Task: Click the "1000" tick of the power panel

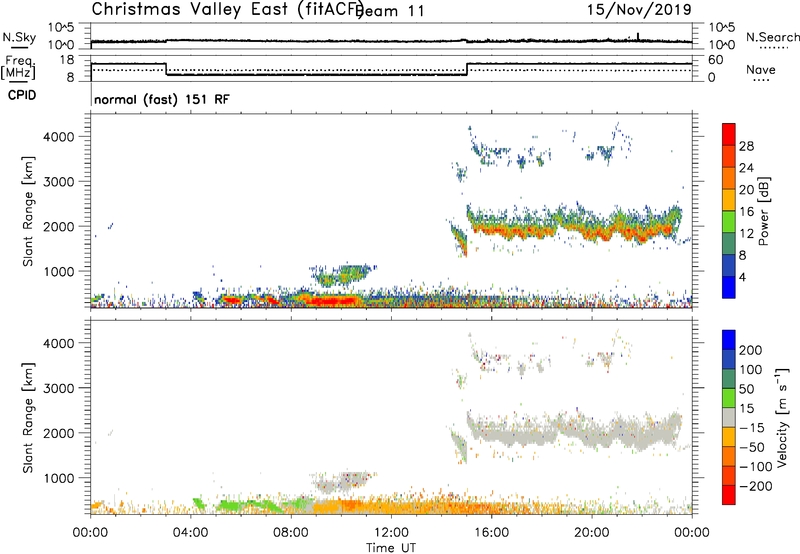Action: click(x=59, y=271)
